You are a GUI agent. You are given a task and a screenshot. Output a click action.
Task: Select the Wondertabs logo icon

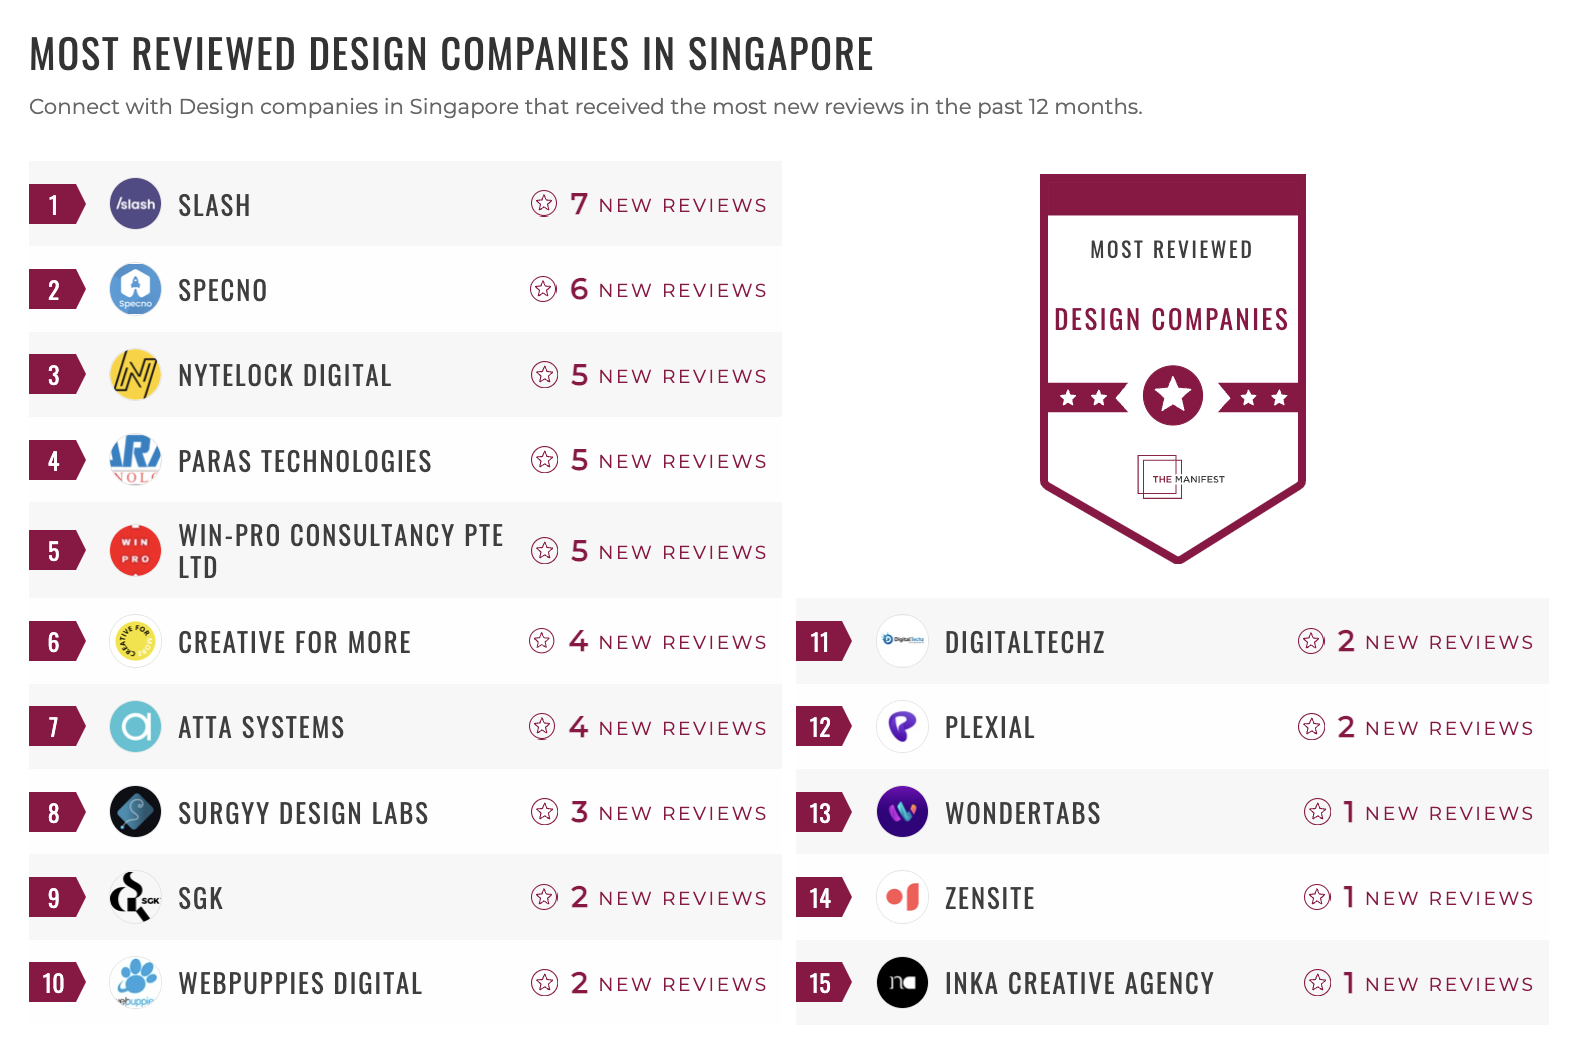point(902,812)
